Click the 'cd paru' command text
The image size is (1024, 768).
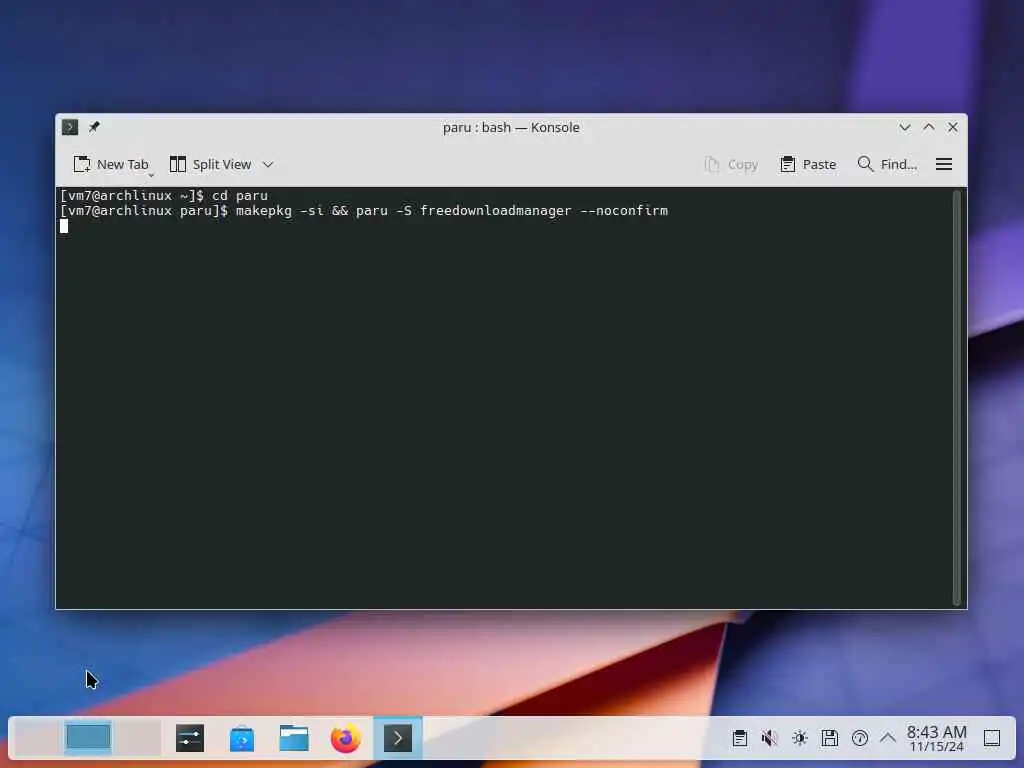(x=240, y=195)
